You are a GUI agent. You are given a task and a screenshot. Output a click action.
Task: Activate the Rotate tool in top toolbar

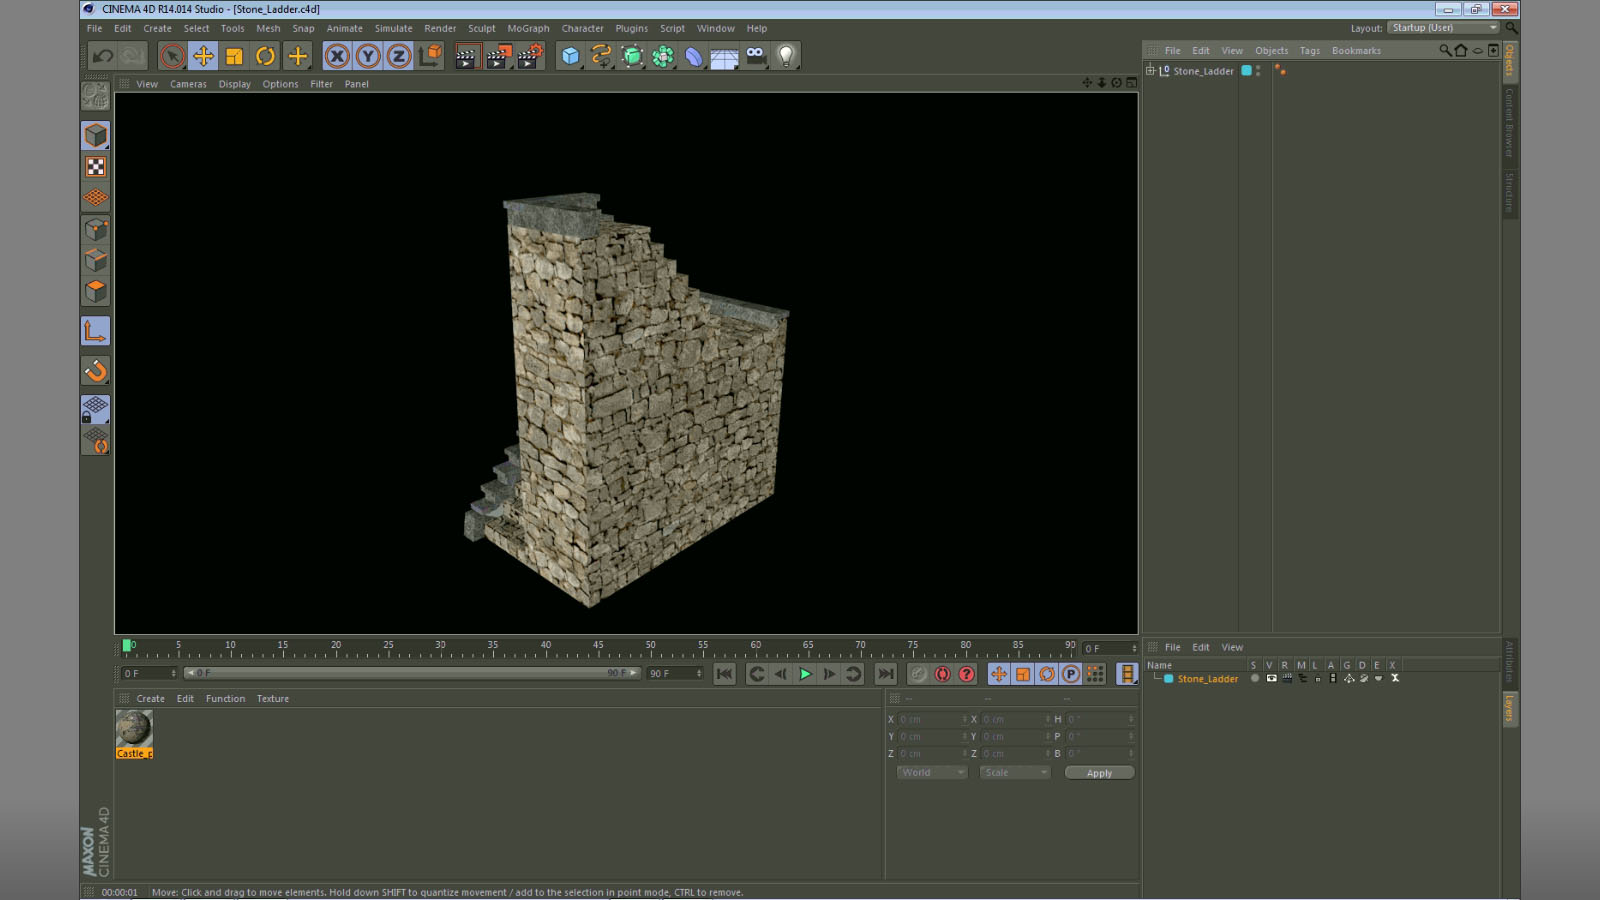tap(265, 56)
